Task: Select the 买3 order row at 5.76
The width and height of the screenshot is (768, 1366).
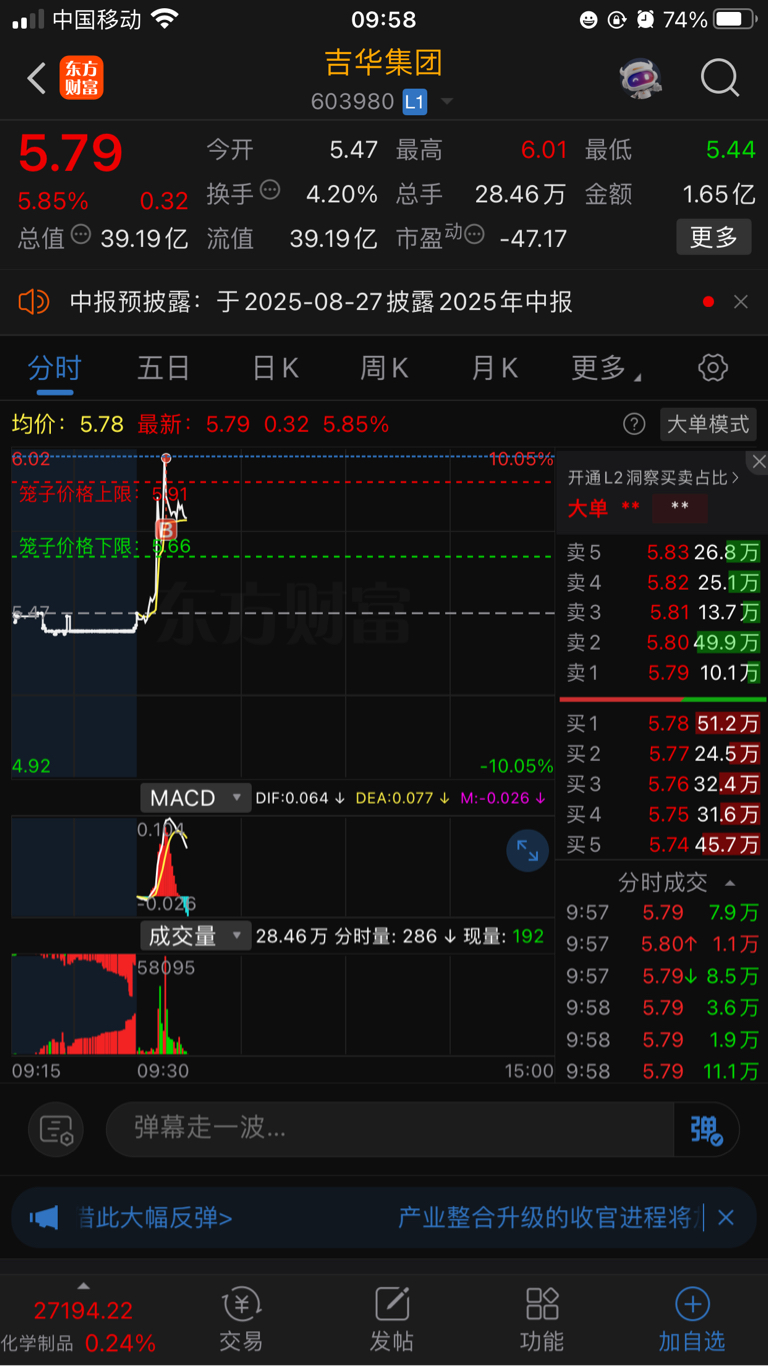Action: 662,783
